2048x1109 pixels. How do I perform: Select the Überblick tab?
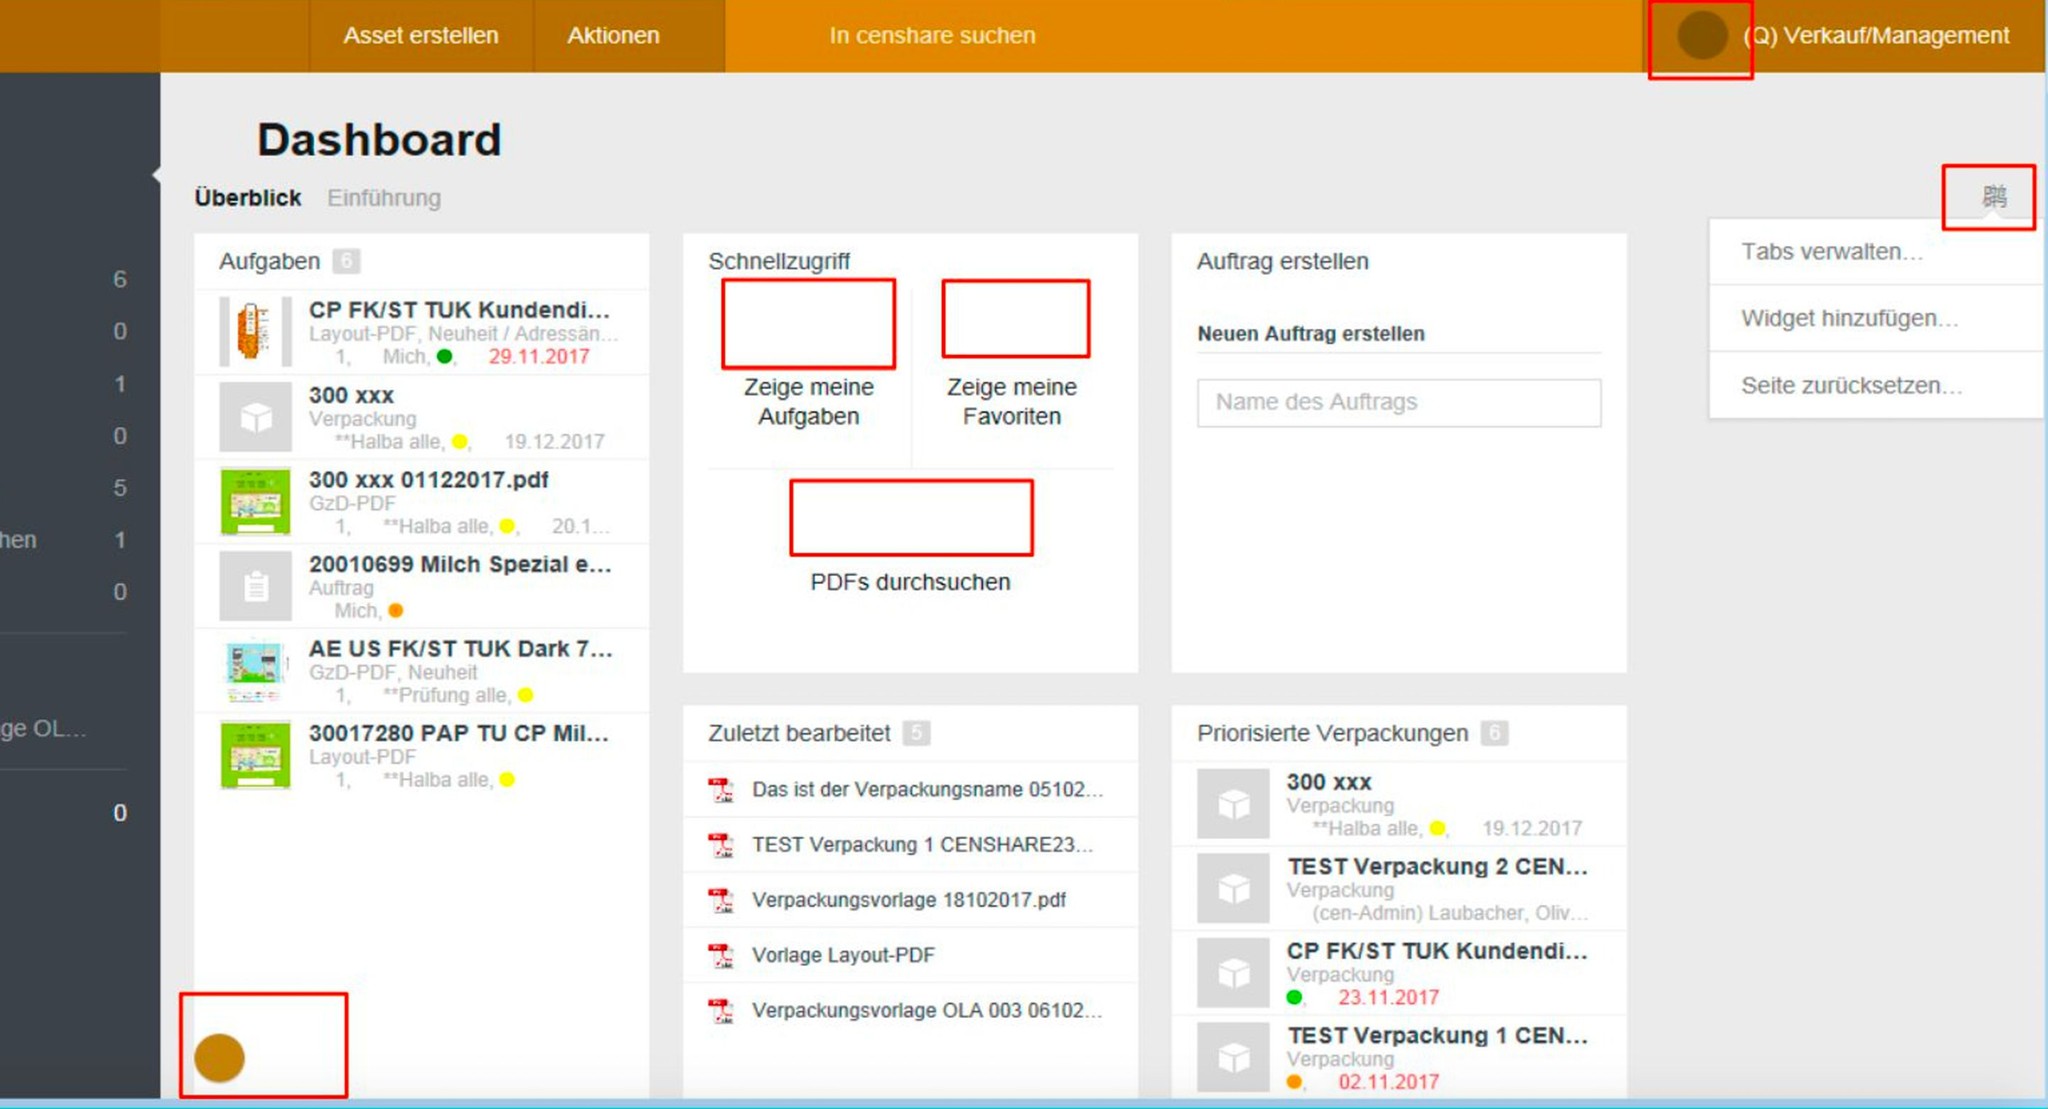click(247, 198)
